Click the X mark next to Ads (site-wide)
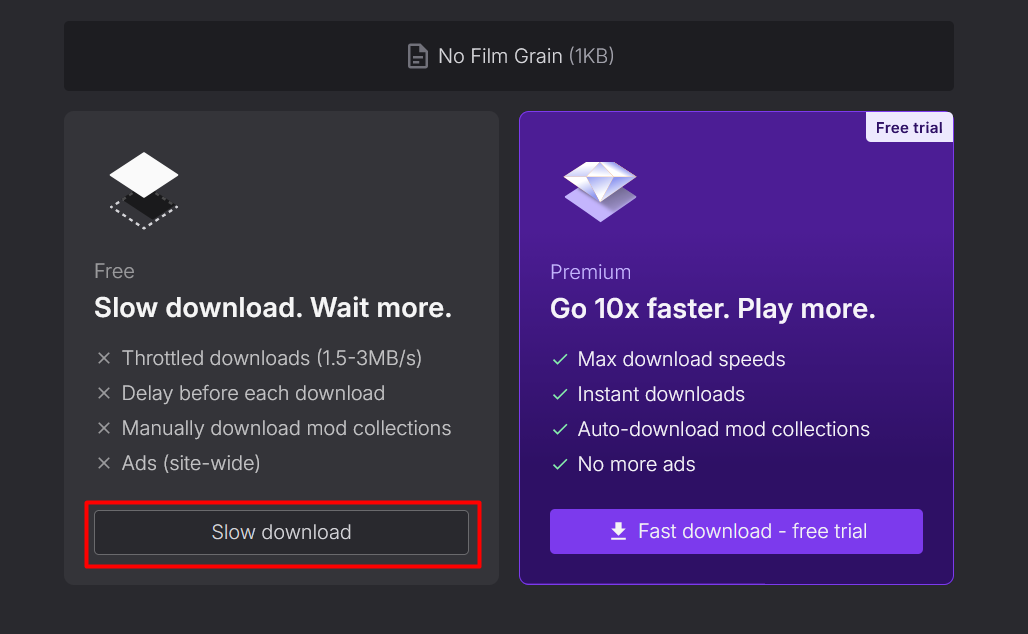 tap(104, 463)
